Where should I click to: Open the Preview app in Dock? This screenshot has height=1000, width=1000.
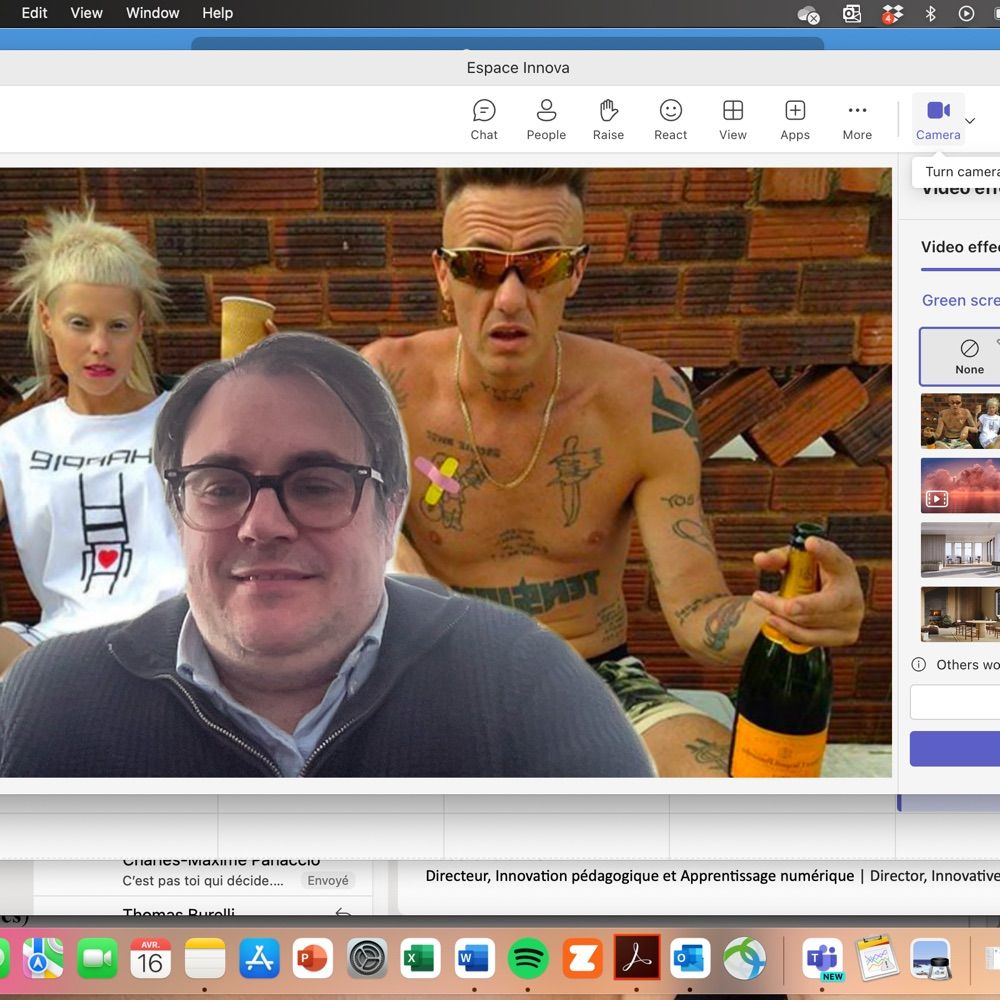(x=930, y=958)
